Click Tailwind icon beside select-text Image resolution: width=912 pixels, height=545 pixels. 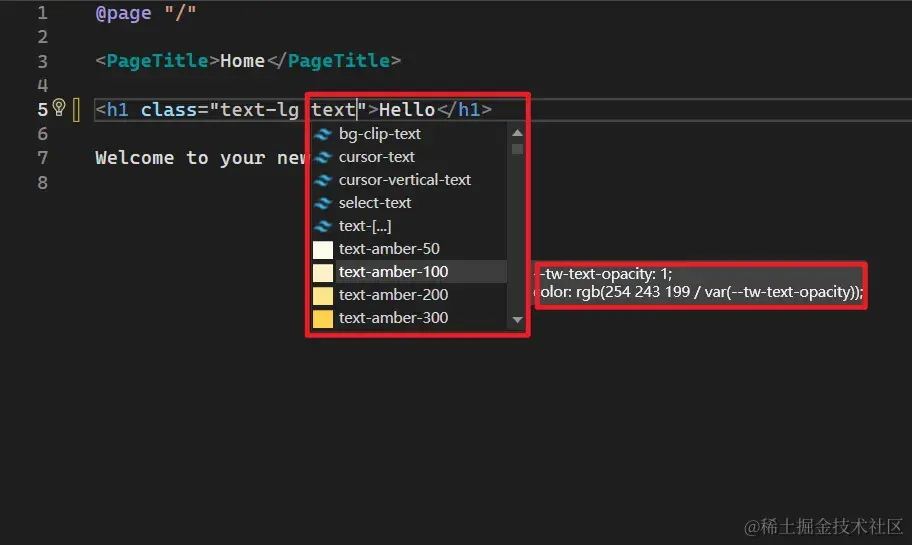tap(323, 203)
